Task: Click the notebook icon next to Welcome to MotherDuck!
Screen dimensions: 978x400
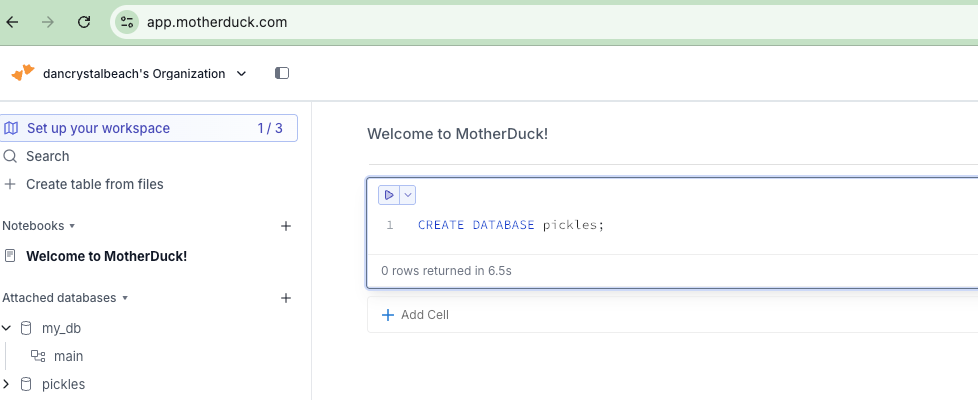Action: [x=10, y=256]
